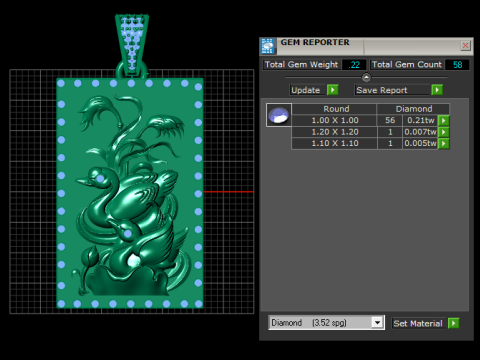480x360 pixels.
Task: Click the Total Gem Count value 58
Action: [x=457, y=65]
